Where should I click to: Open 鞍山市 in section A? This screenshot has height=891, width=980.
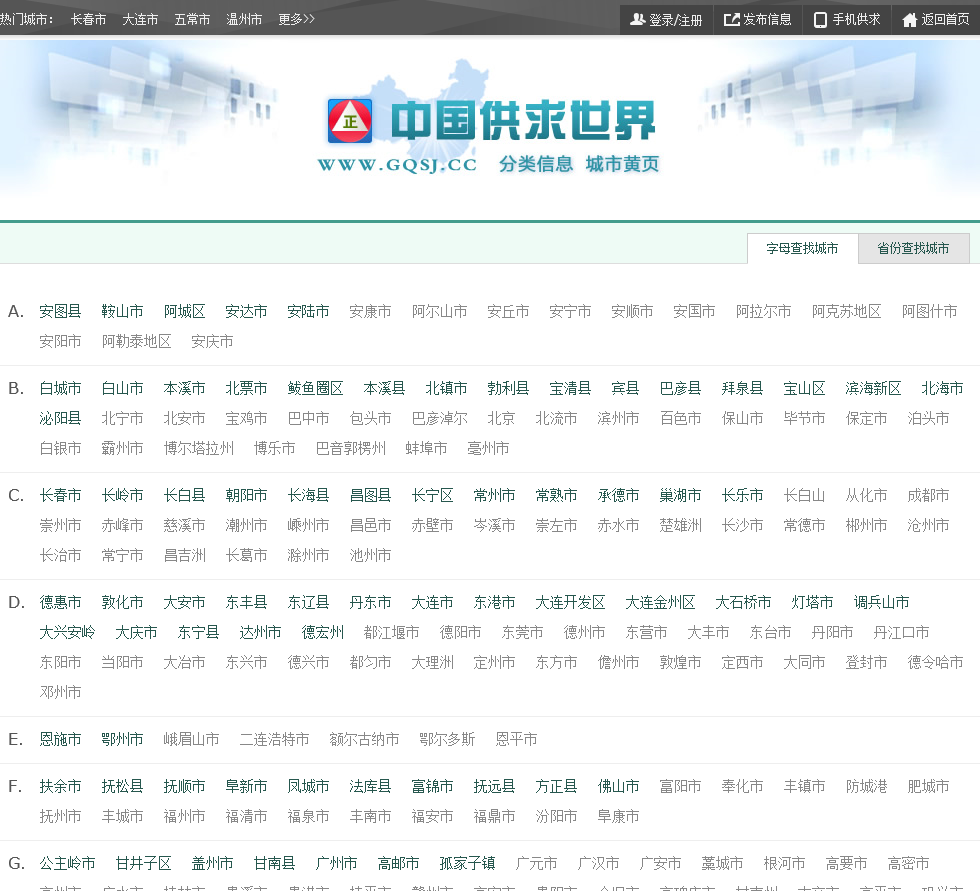122,311
